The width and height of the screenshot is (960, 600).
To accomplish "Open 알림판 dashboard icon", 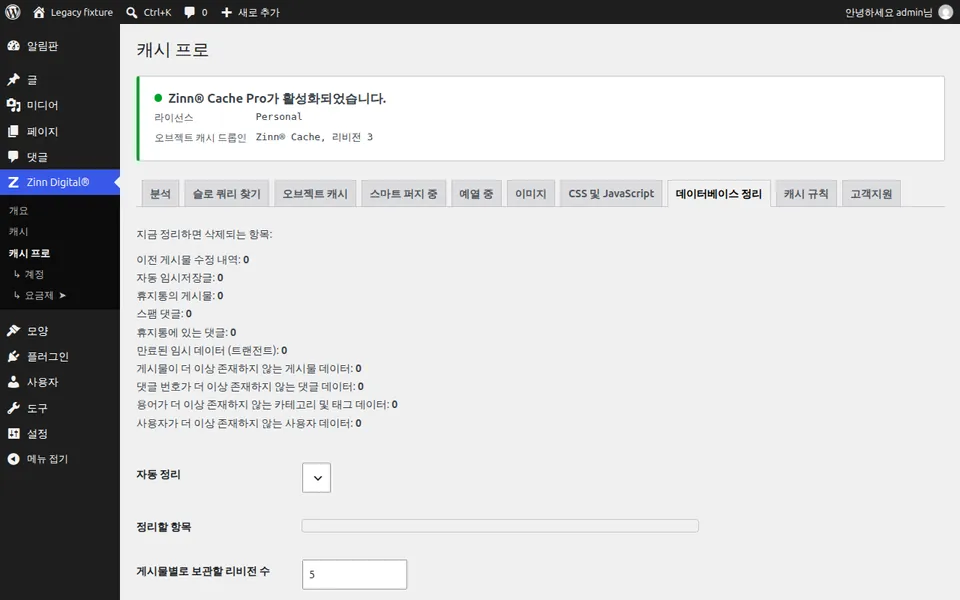I will (x=13, y=46).
